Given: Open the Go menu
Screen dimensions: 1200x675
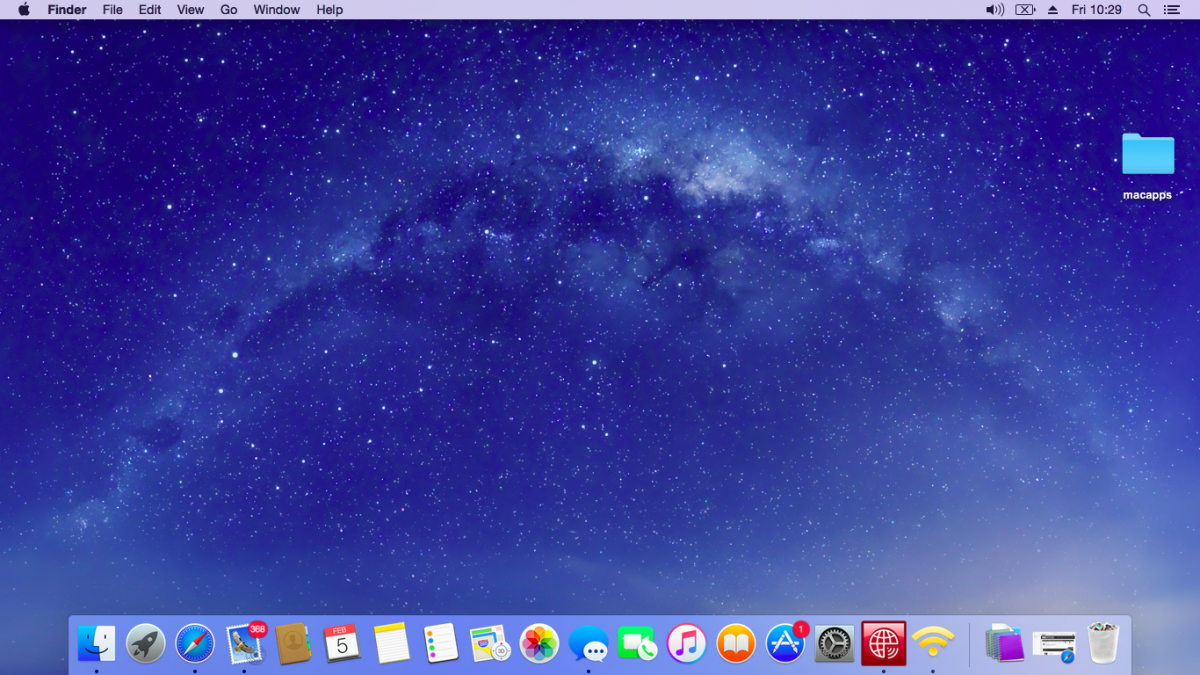Looking at the screenshot, I should click(229, 10).
